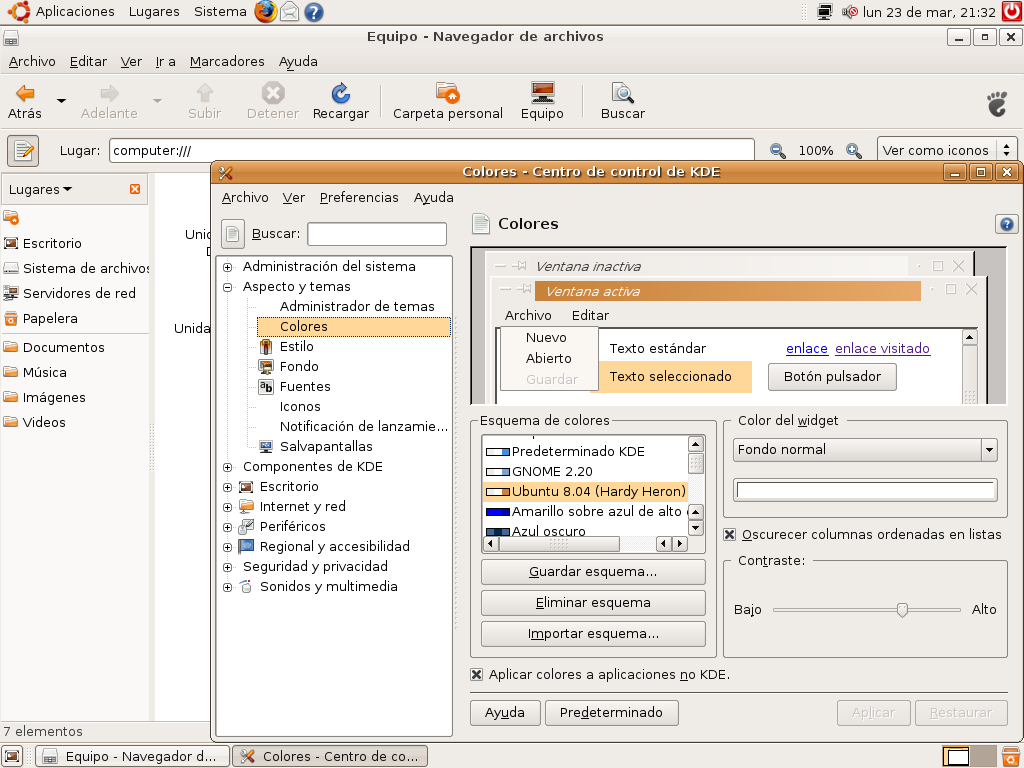1024x768 pixels.
Task: Click the KDE Colores help question icon
Action: tap(1006, 224)
